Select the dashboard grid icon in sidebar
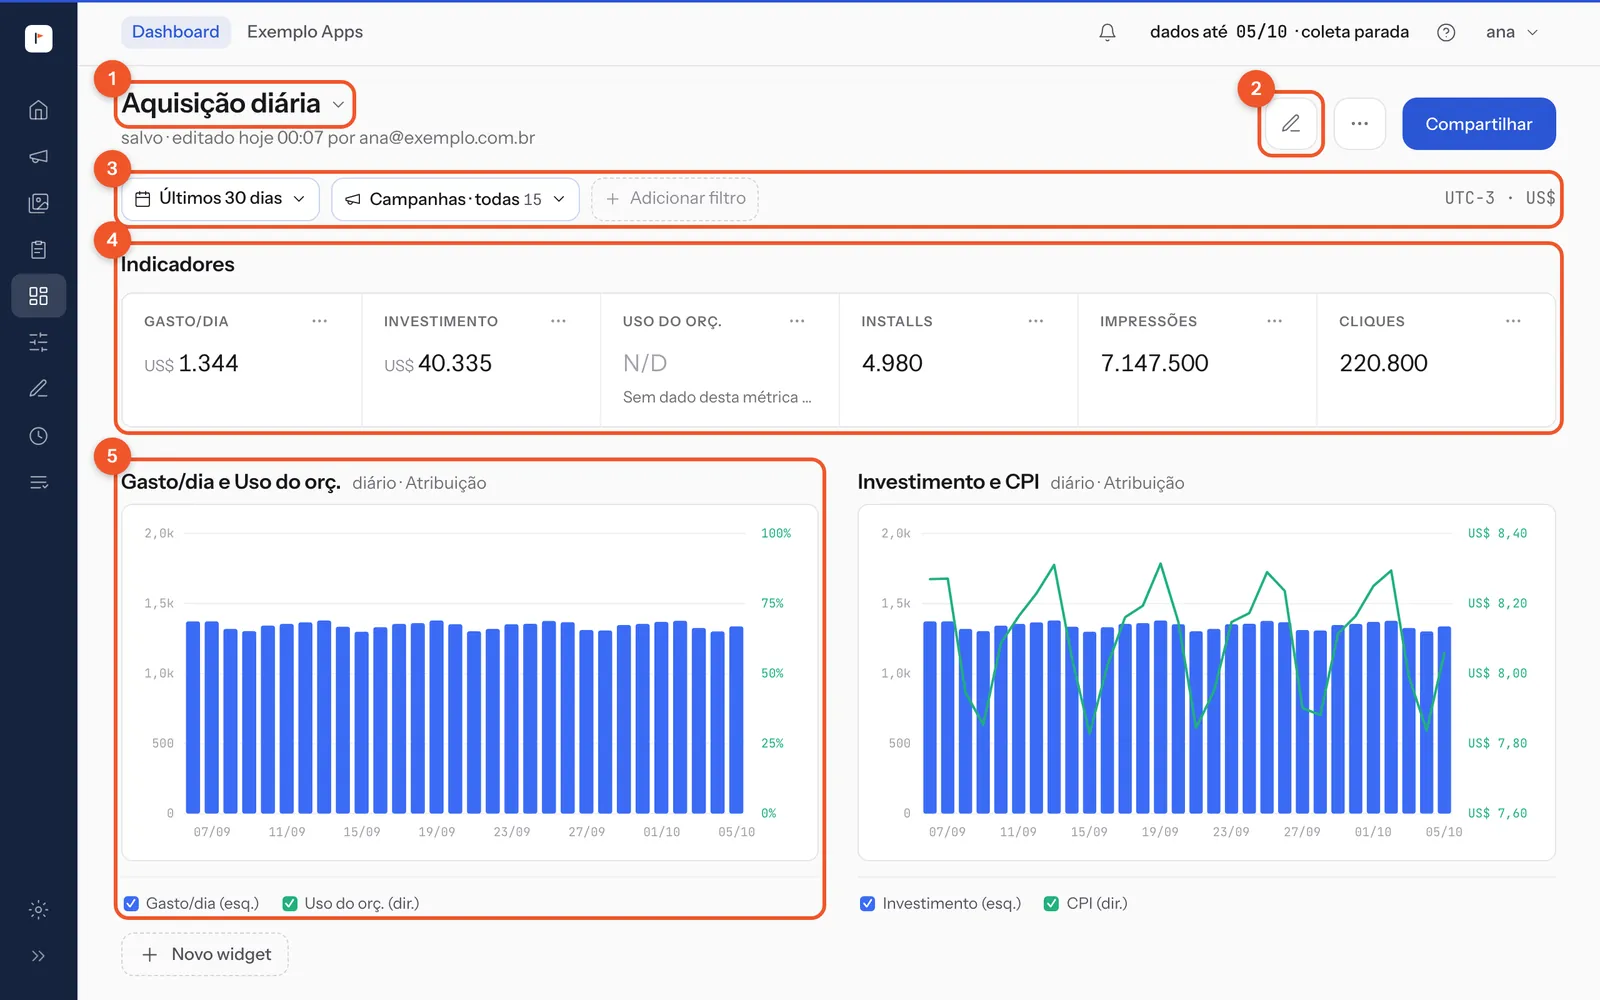The image size is (1600, 1000). pos(38,296)
